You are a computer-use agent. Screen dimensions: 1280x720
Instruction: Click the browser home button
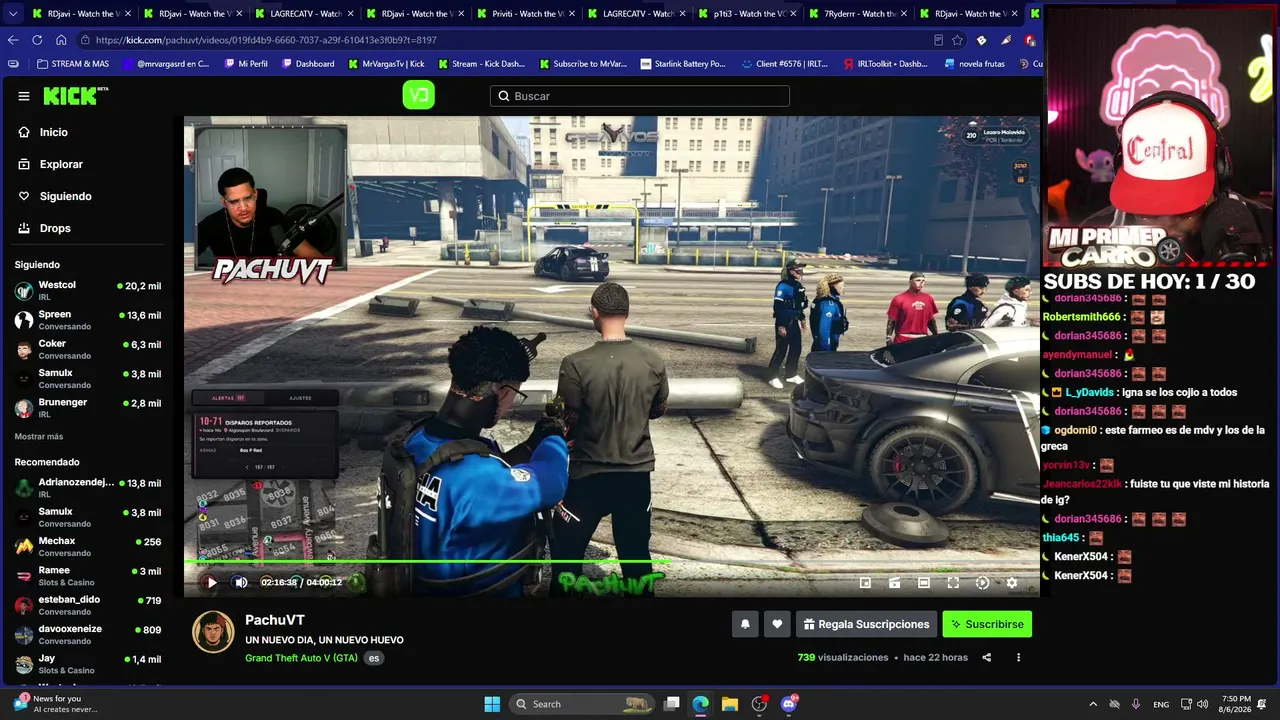[x=61, y=40]
